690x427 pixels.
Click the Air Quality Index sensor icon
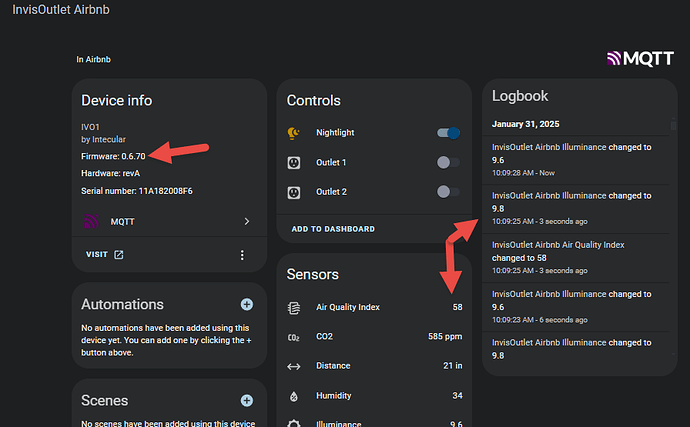click(294, 308)
